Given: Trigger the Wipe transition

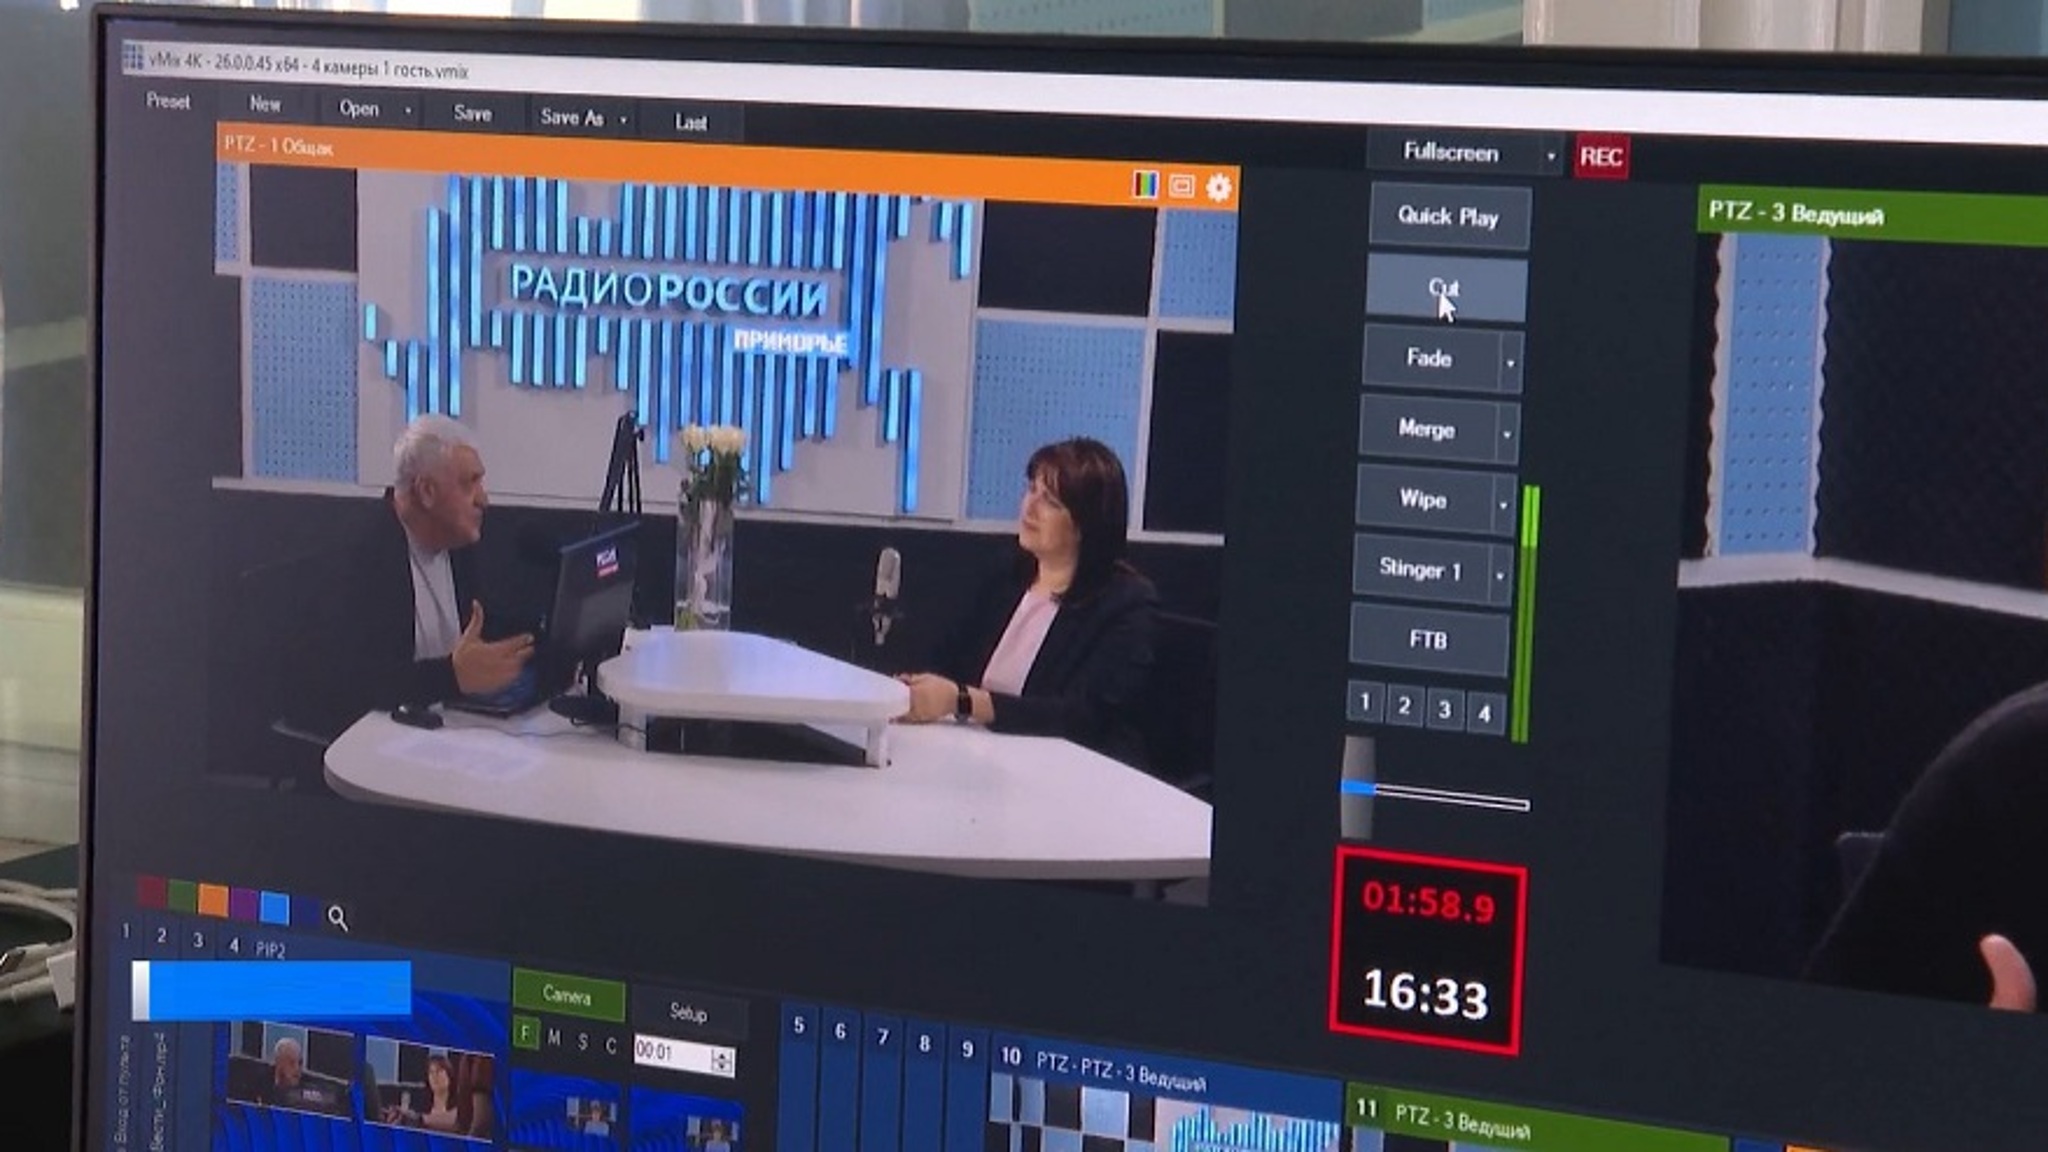Looking at the screenshot, I should click(x=1422, y=499).
